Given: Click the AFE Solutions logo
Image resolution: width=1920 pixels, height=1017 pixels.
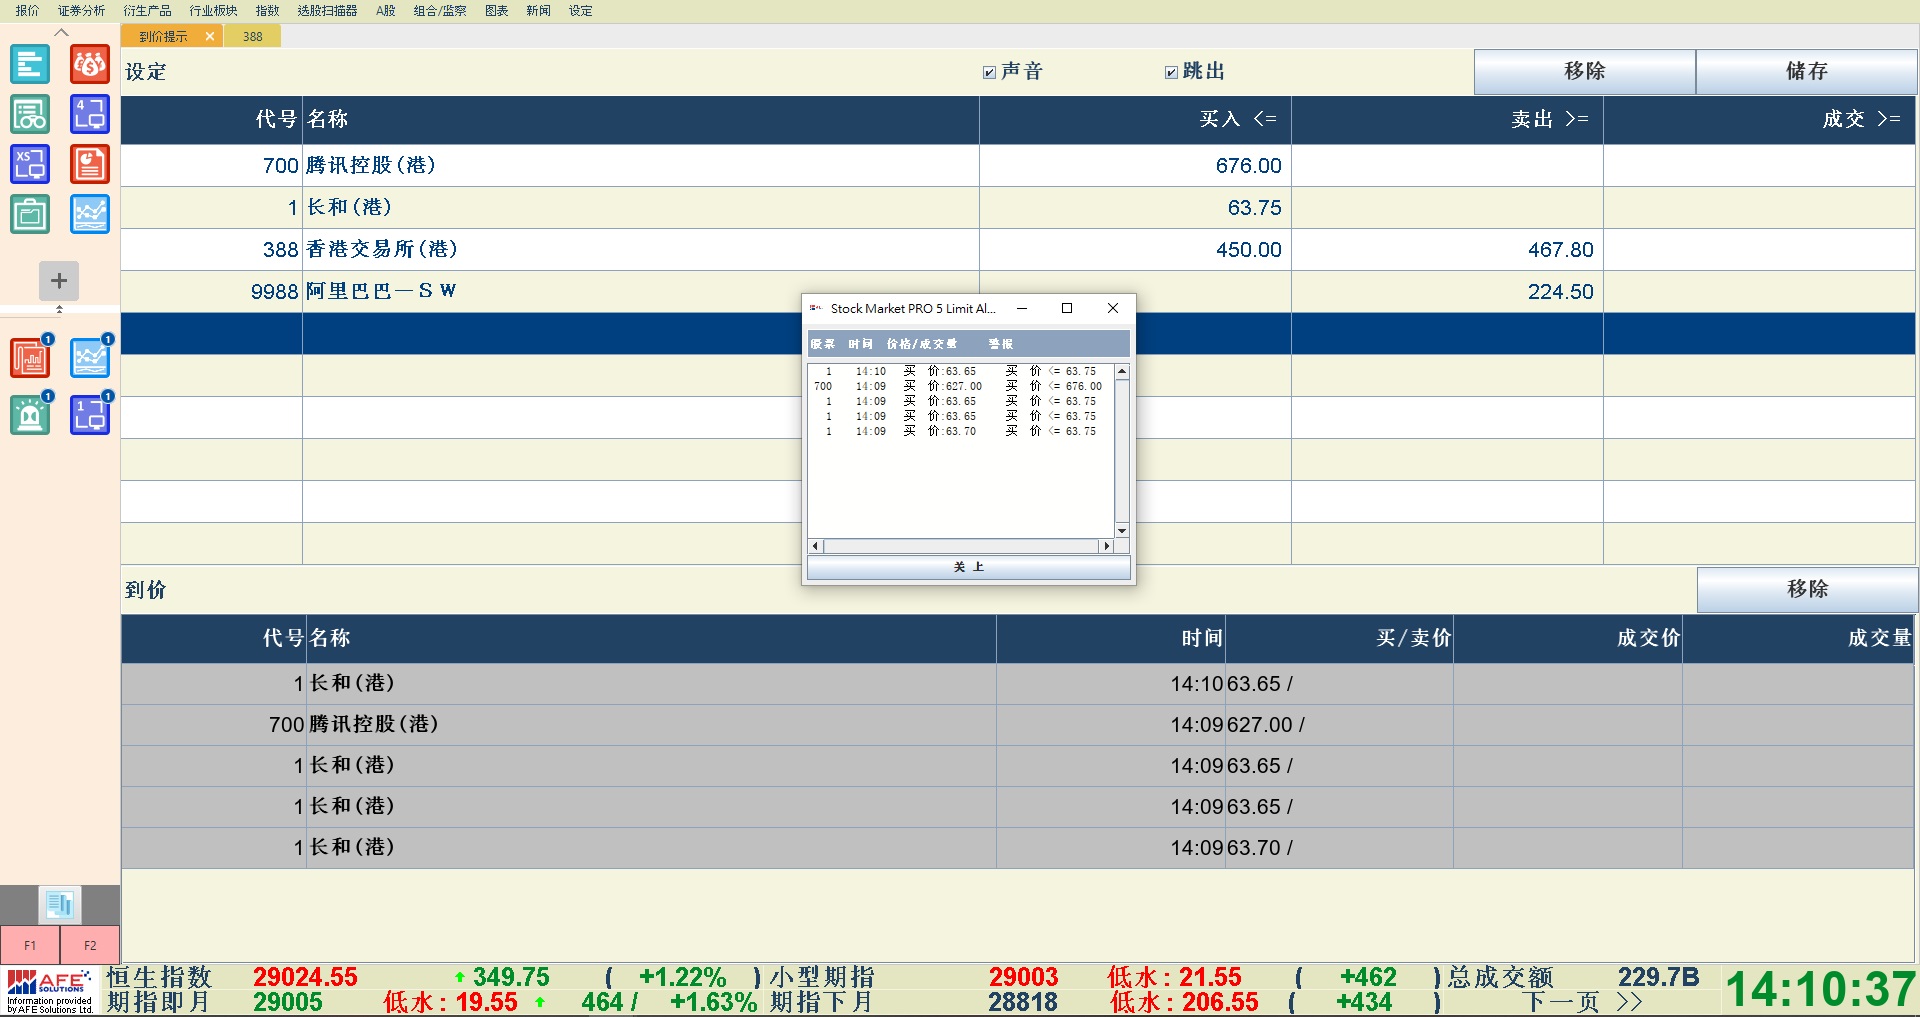Looking at the screenshot, I should [x=50, y=991].
